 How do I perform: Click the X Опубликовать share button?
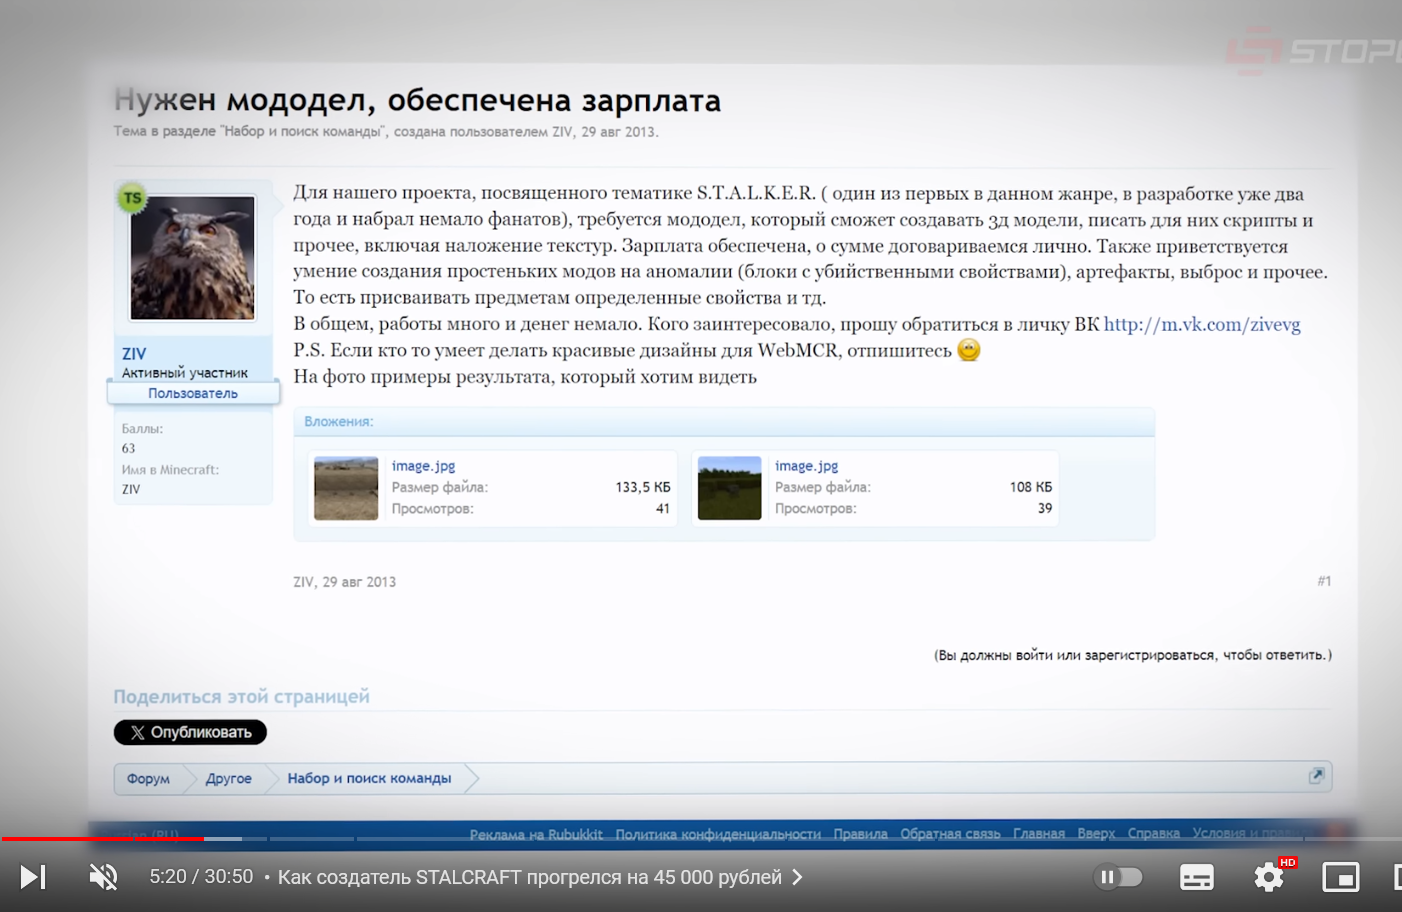pos(190,732)
